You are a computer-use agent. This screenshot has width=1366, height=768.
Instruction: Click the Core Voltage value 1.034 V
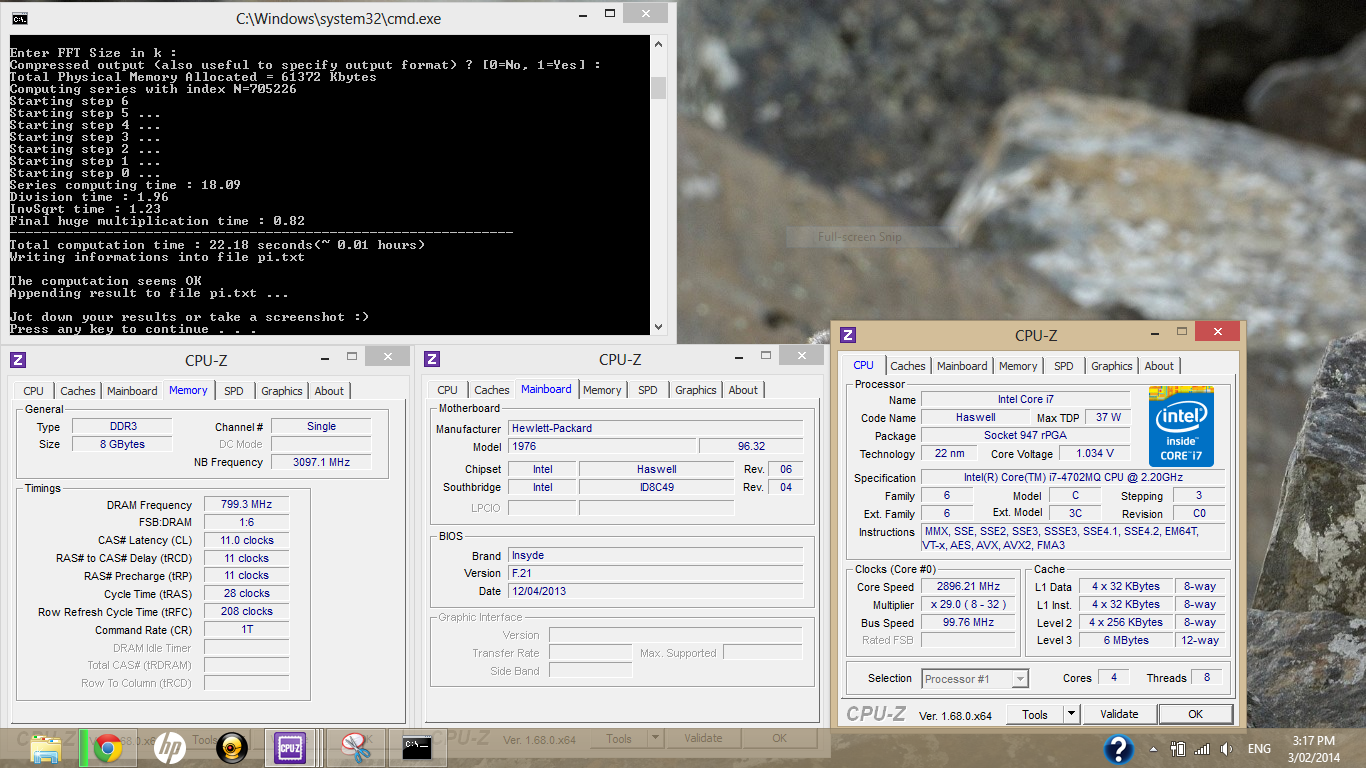(1095, 453)
